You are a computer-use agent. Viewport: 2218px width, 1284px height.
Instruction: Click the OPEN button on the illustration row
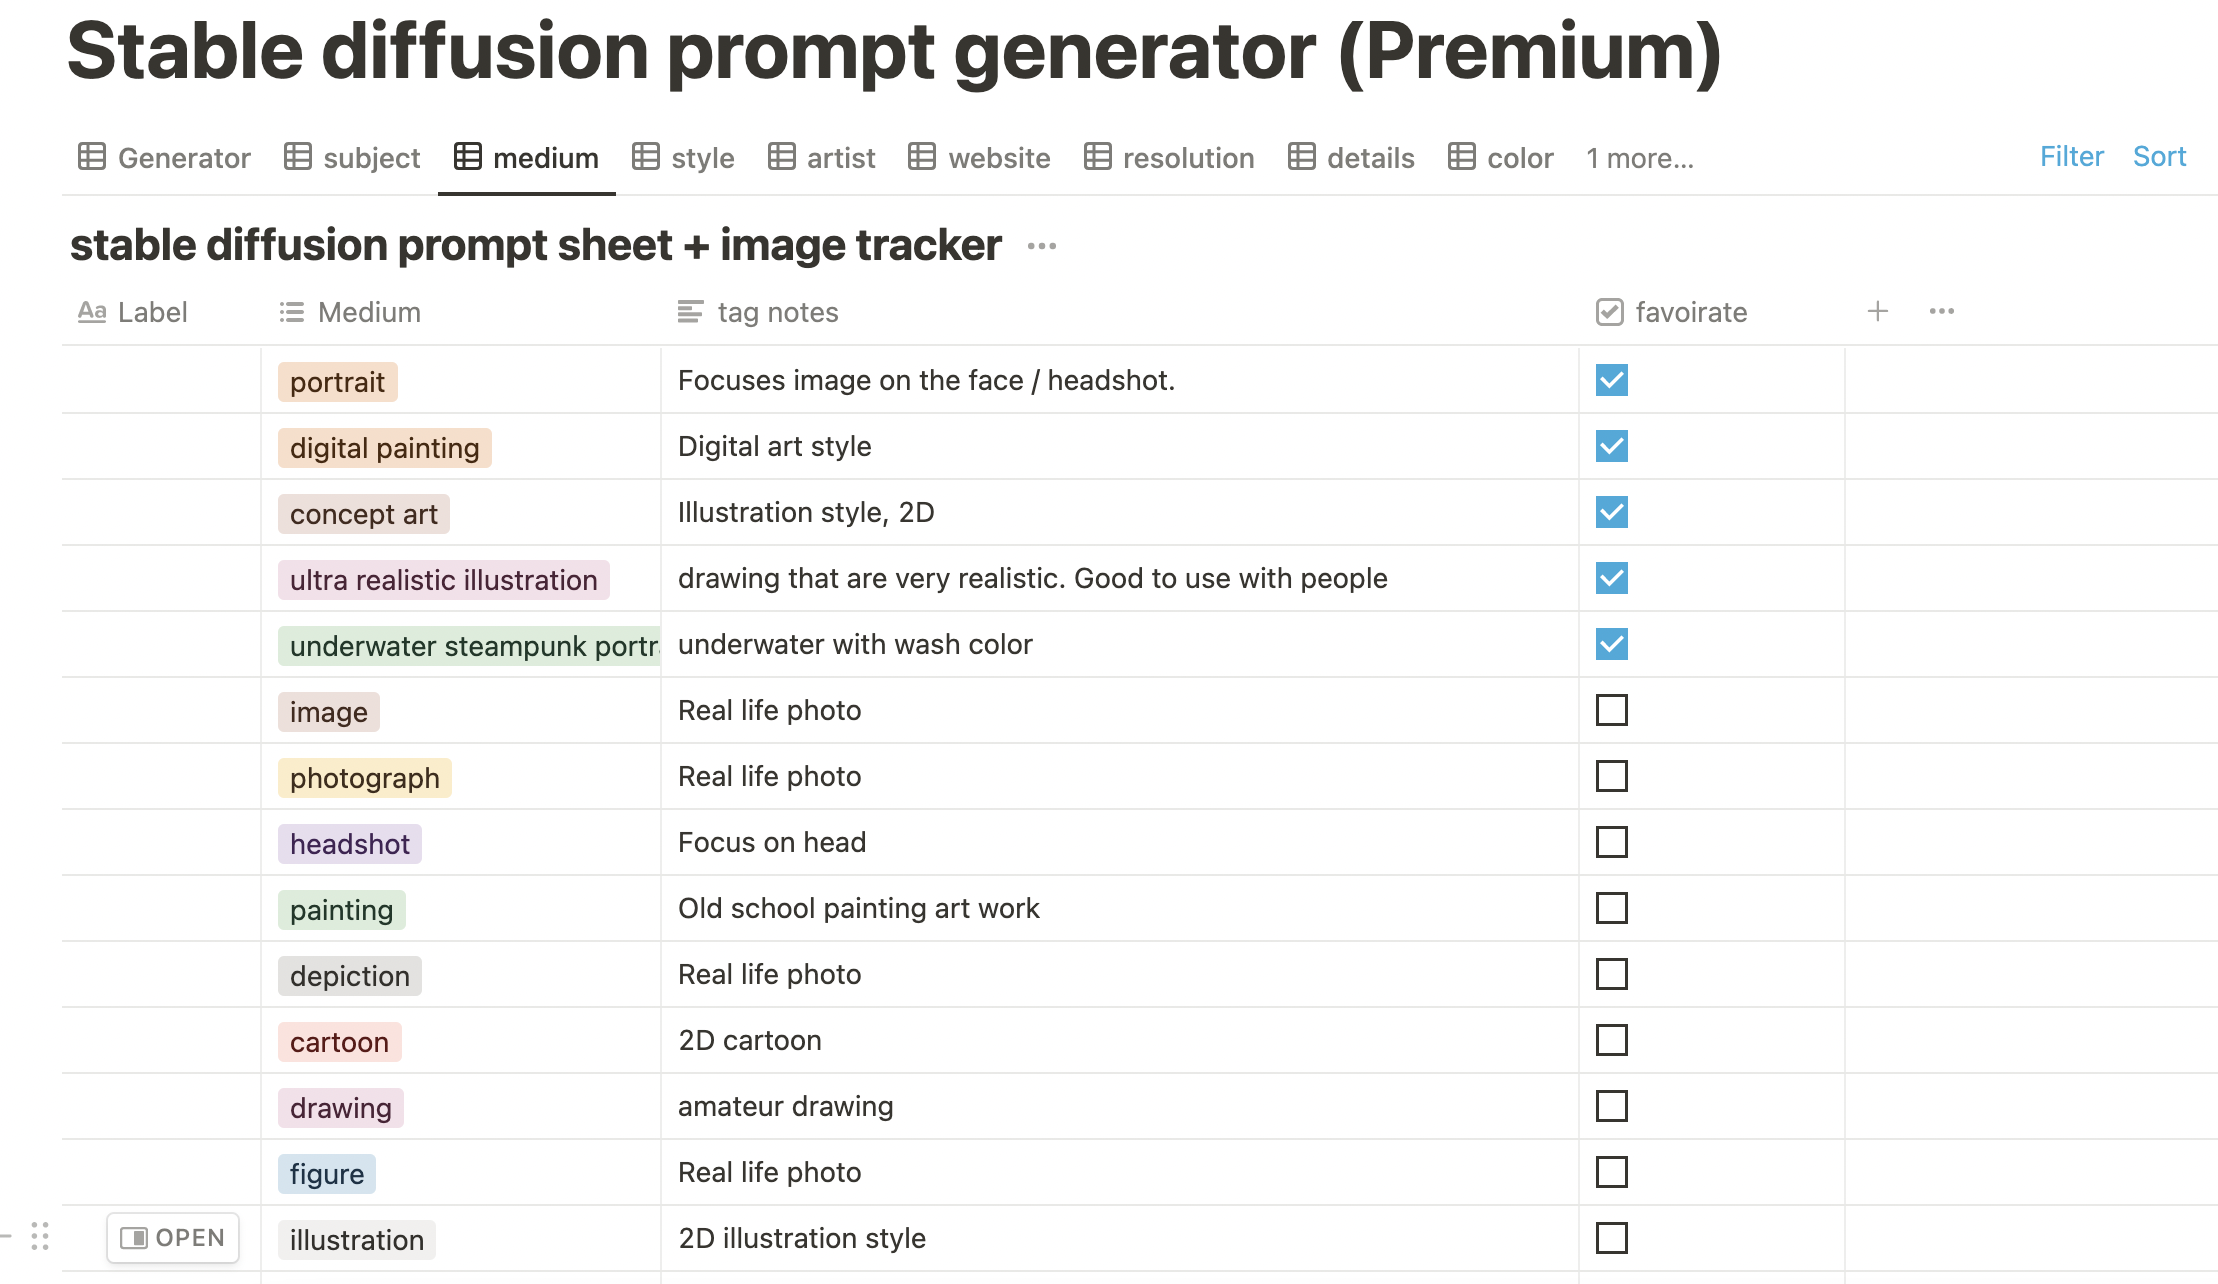click(172, 1237)
